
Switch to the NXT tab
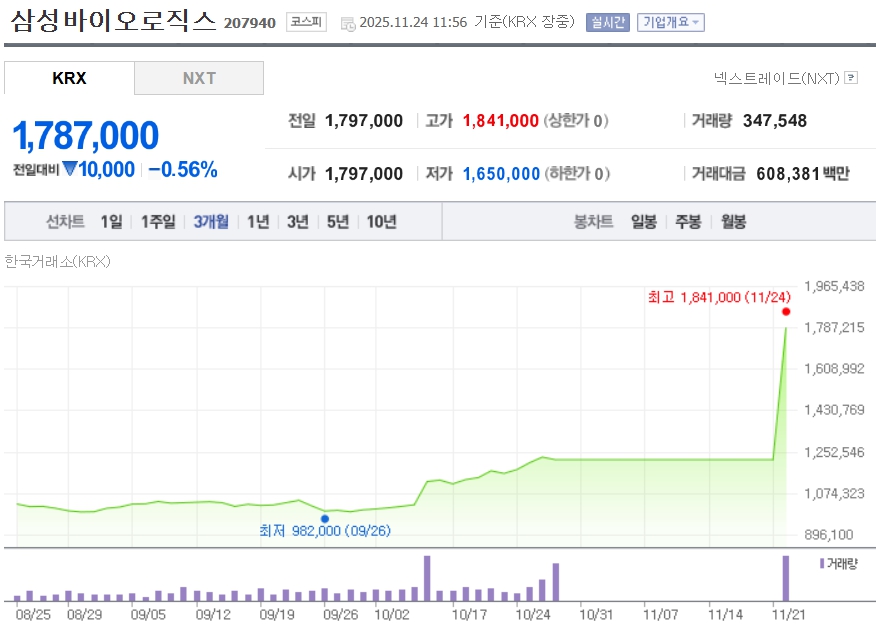tap(199, 78)
